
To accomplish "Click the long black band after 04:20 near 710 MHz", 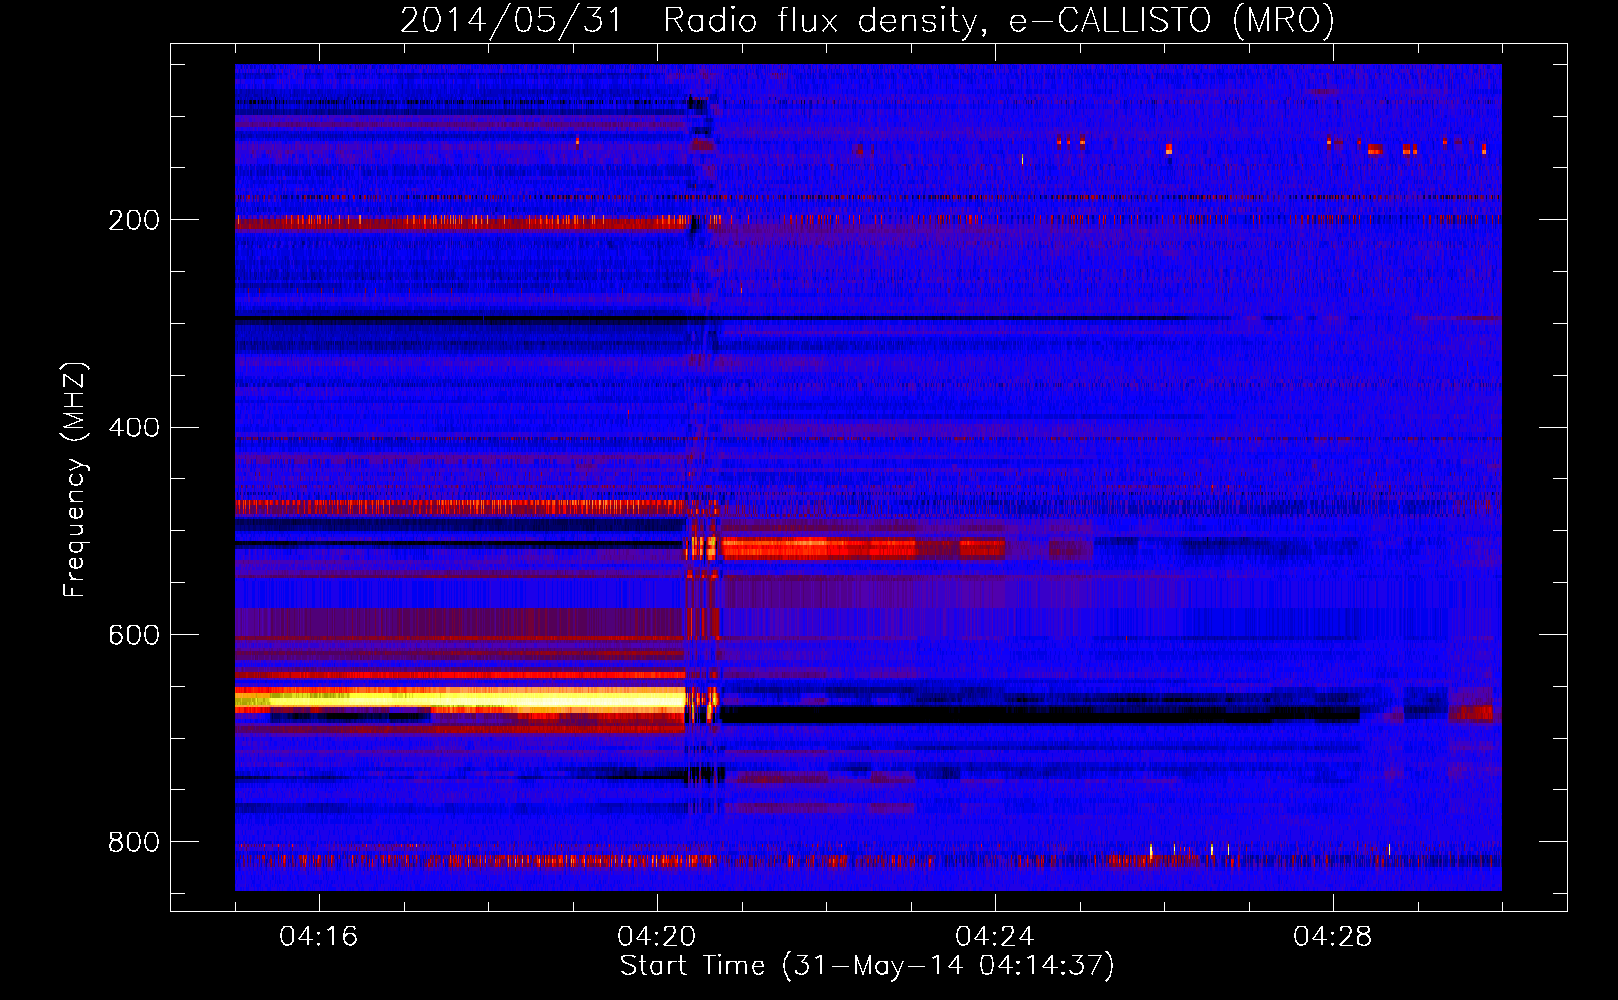I will pos(1040,715).
